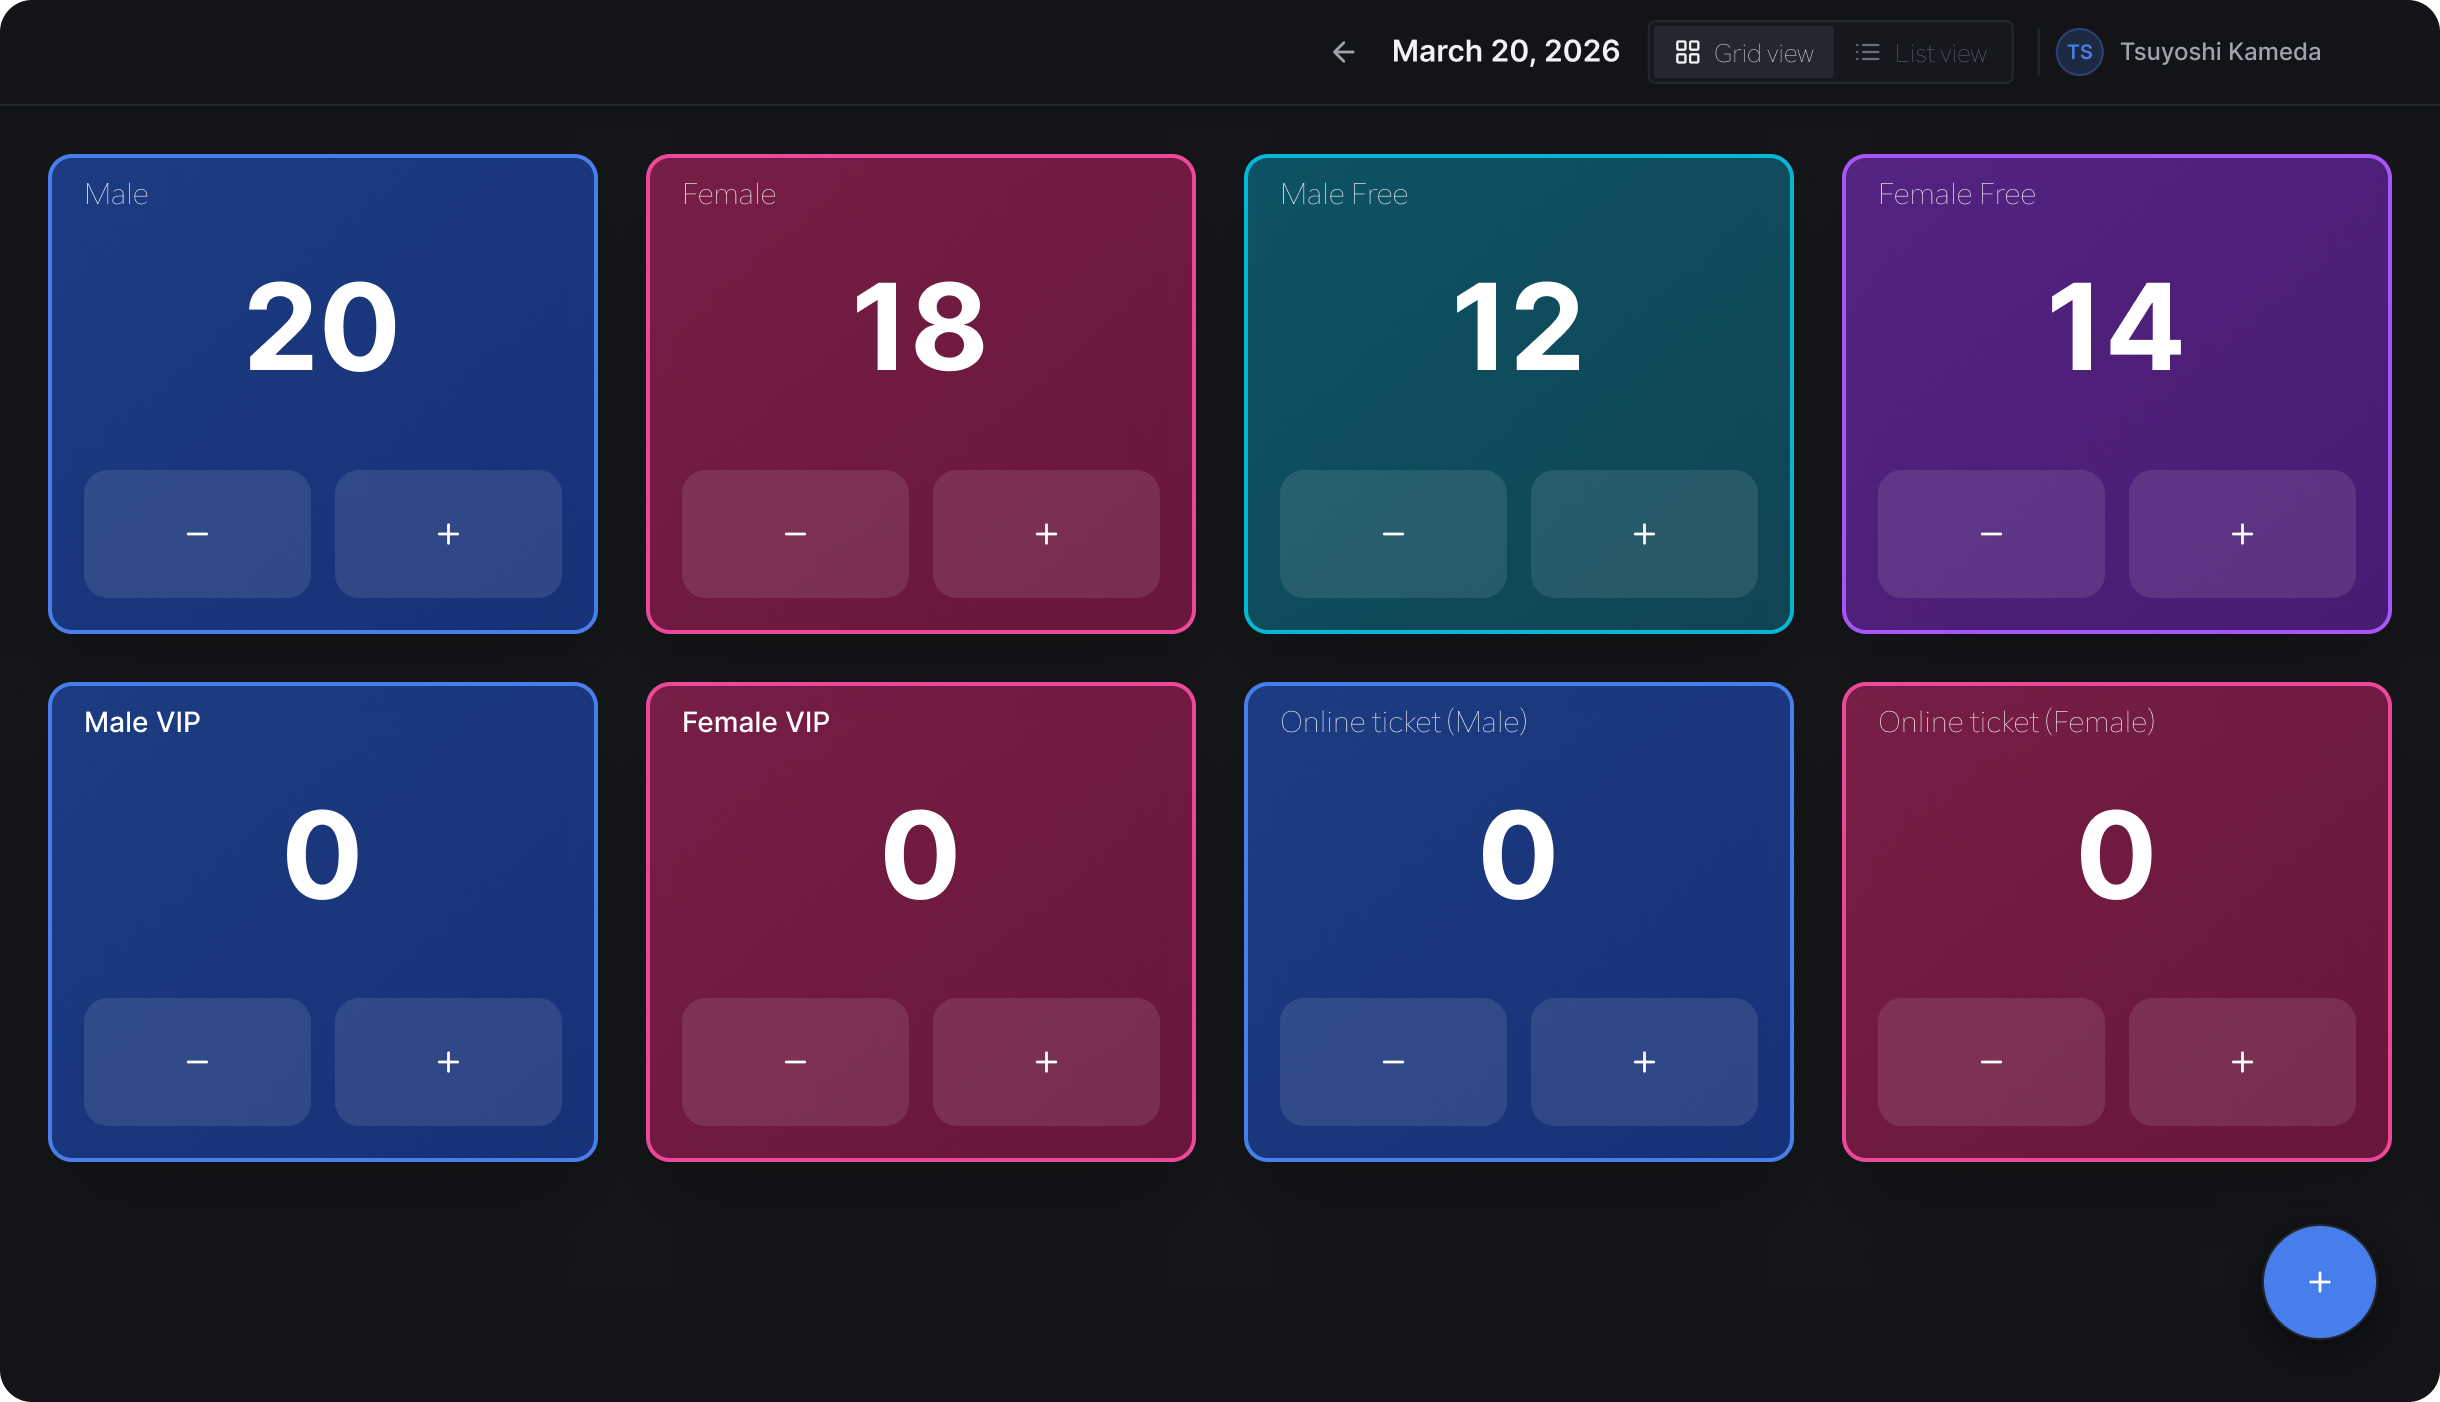
Task: Click the back arrow beside the date
Action: point(1343,52)
